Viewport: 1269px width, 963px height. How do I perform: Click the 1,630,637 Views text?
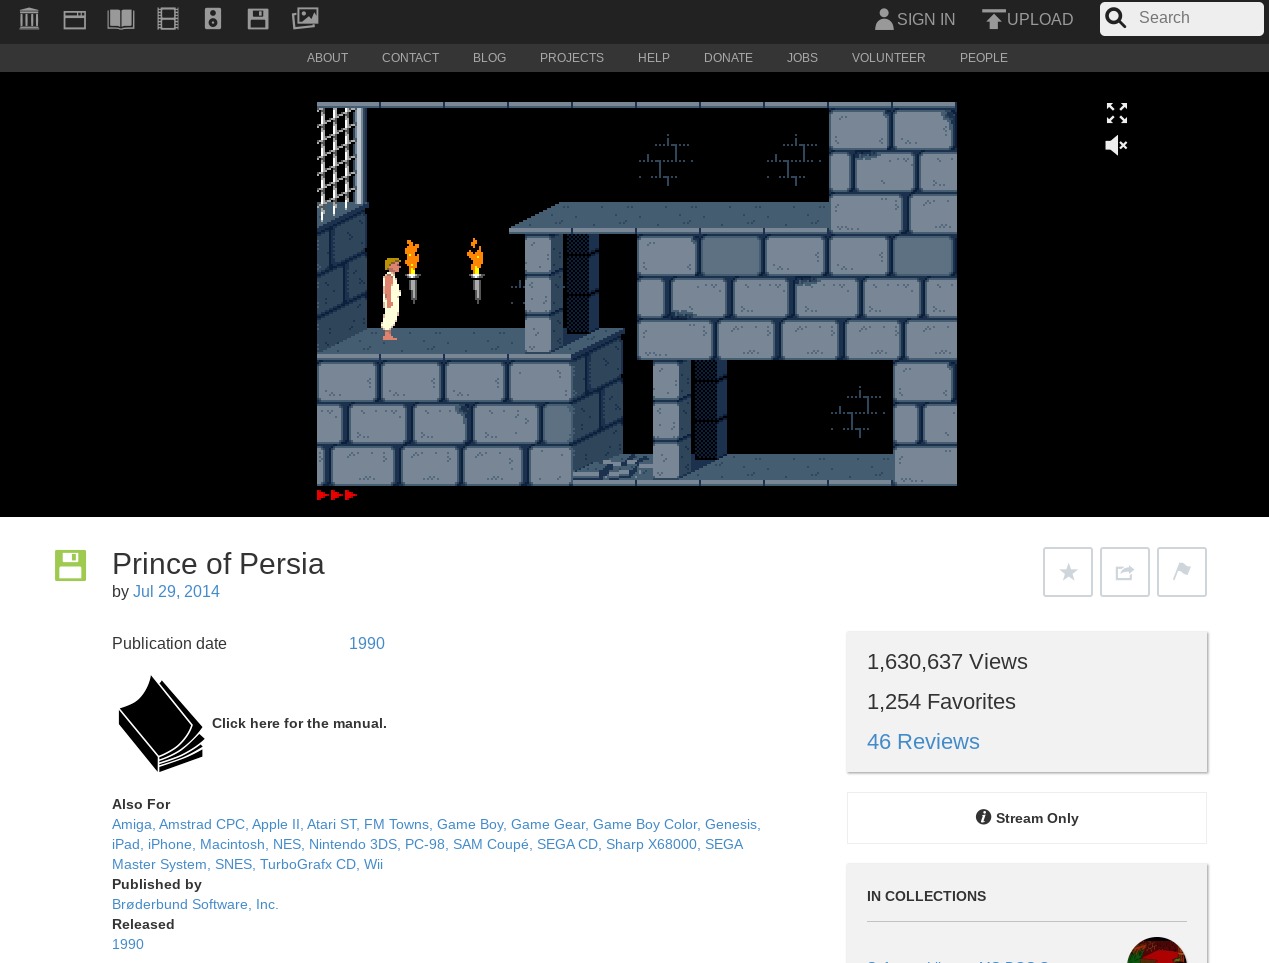[947, 661]
